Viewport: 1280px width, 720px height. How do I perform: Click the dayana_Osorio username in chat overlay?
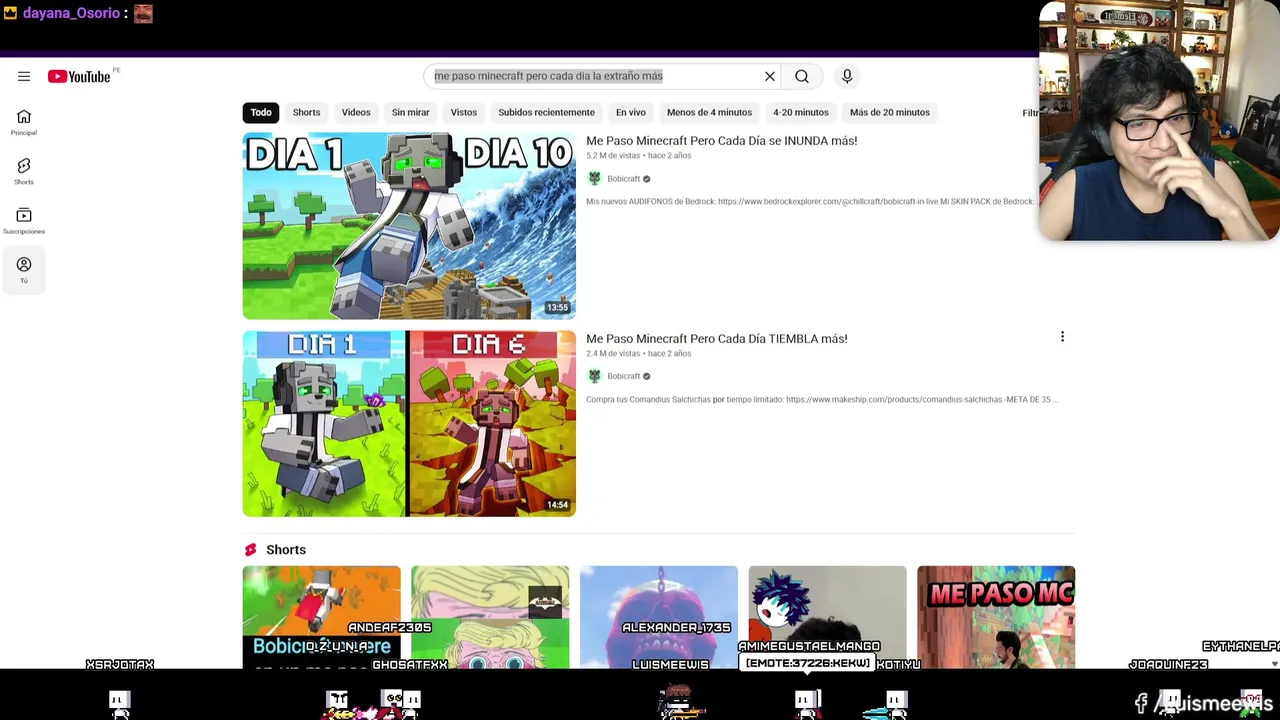click(71, 13)
